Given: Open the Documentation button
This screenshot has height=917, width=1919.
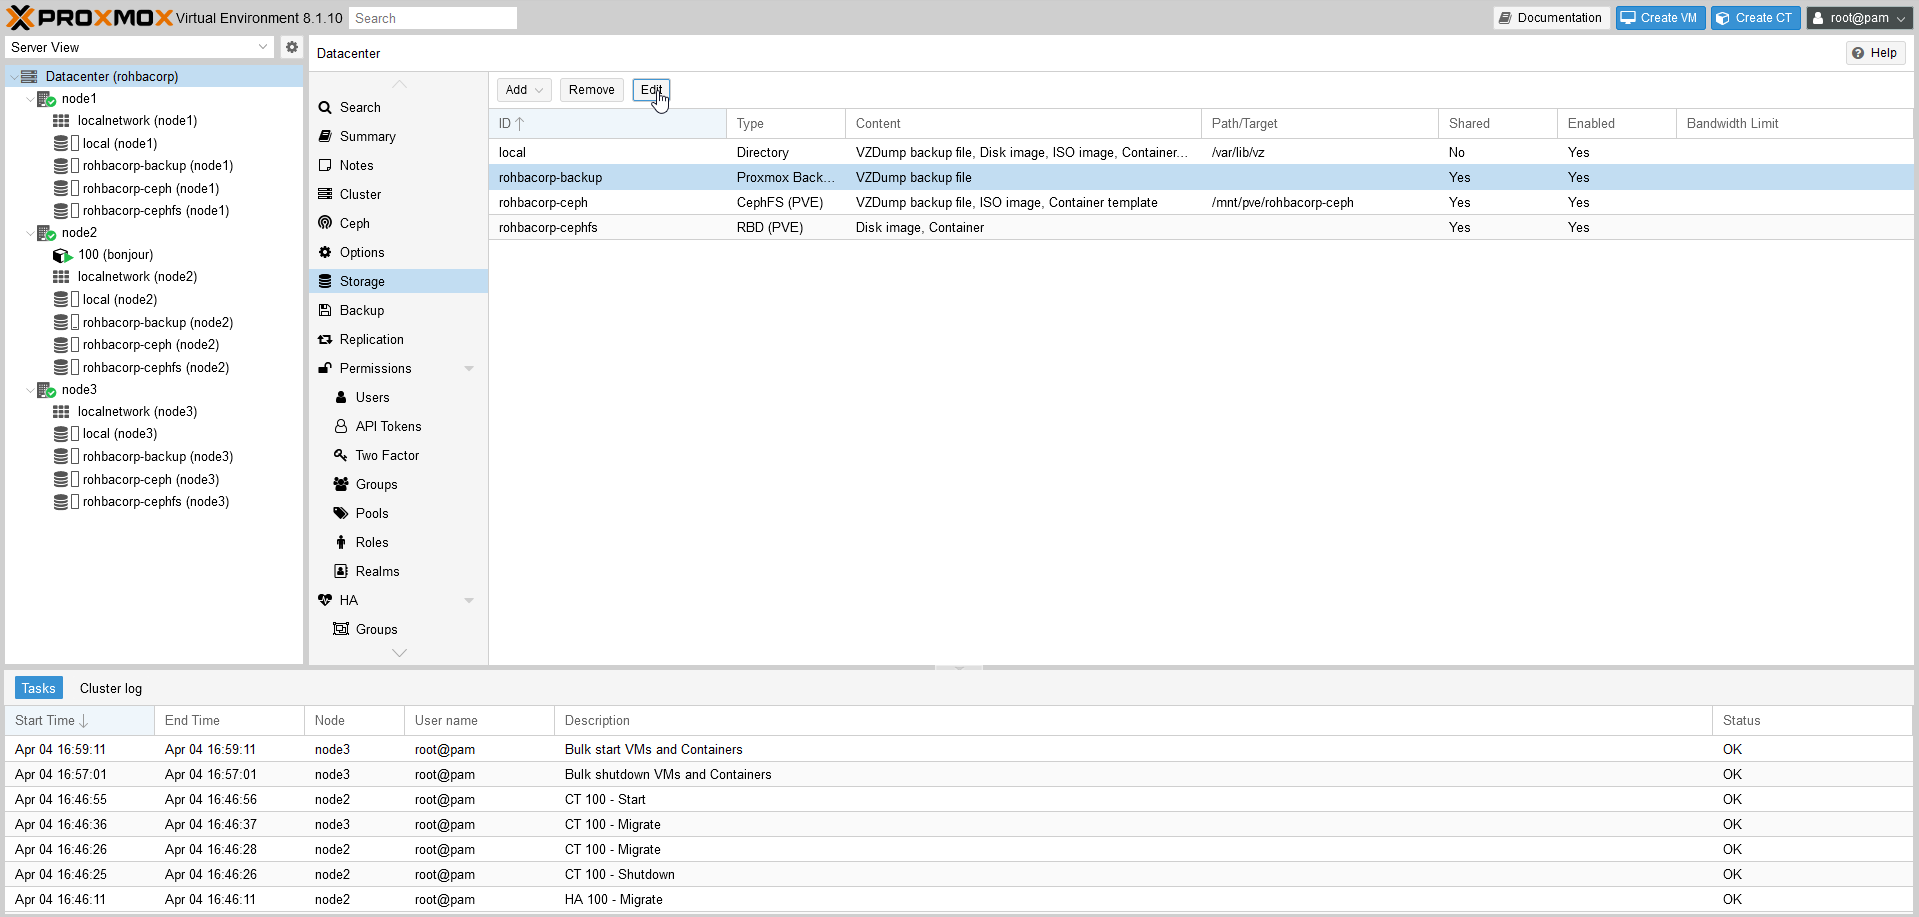Looking at the screenshot, I should click(x=1551, y=18).
